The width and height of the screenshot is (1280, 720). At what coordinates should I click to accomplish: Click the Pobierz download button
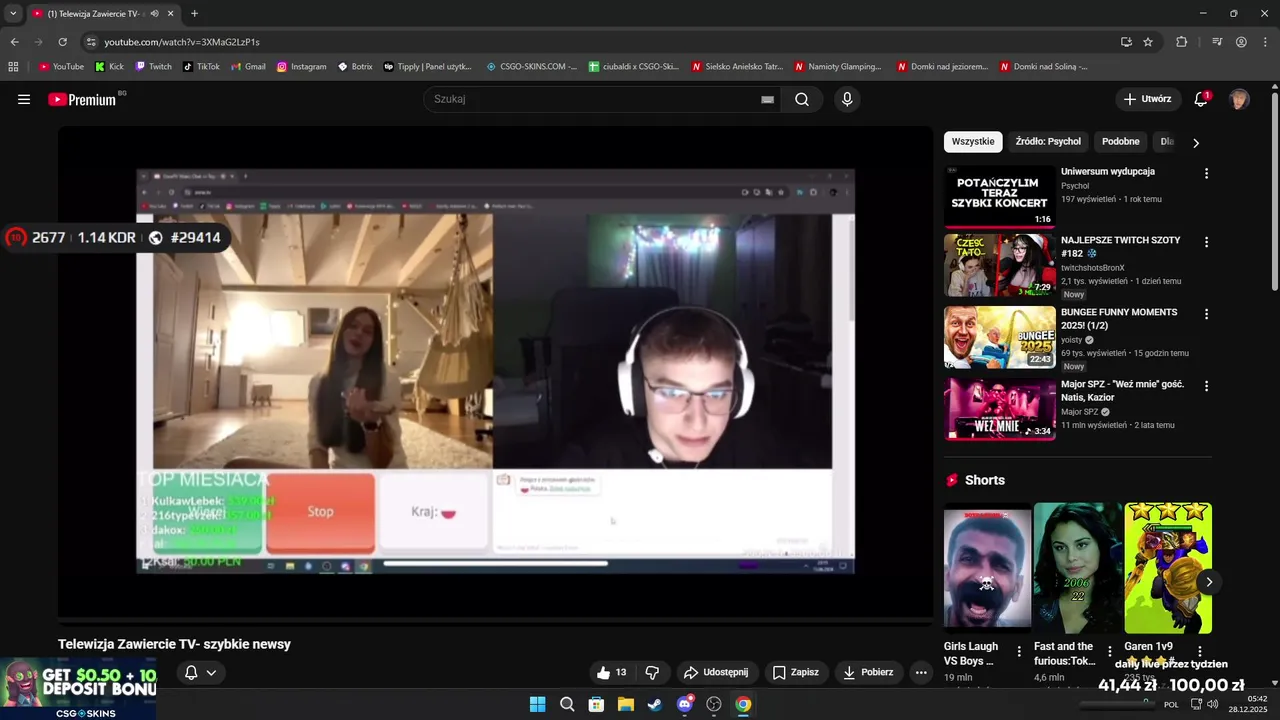(868, 673)
